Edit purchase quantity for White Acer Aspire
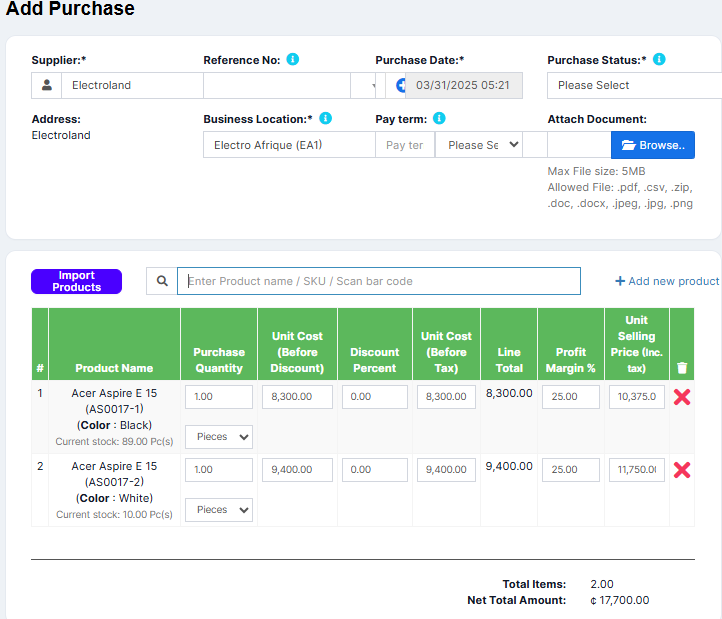 pyautogui.click(x=219, y=470)
